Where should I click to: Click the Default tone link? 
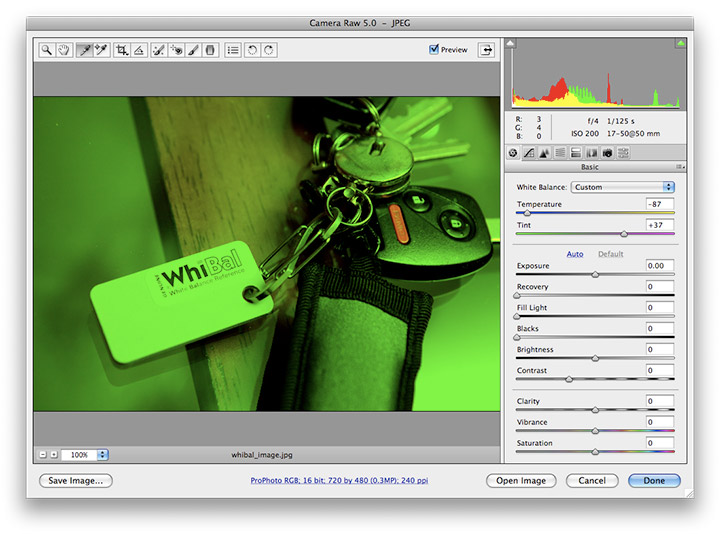[611, 254]
